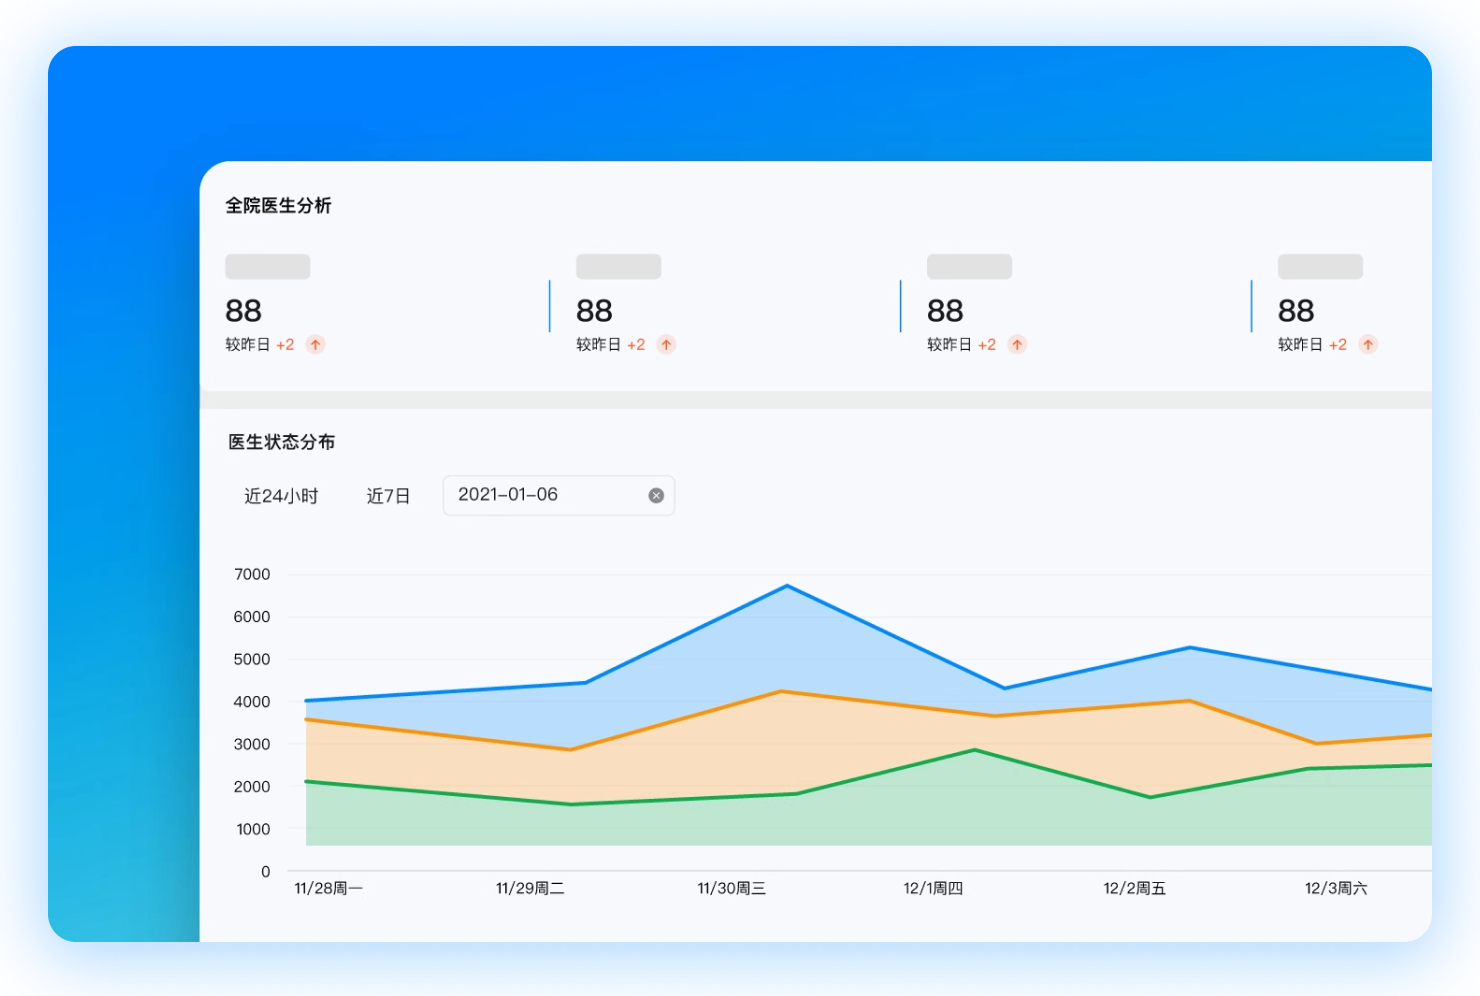Click the 12/1周四 x-axis label
This screenshot has width=1480, height=996.
point(933,888)
